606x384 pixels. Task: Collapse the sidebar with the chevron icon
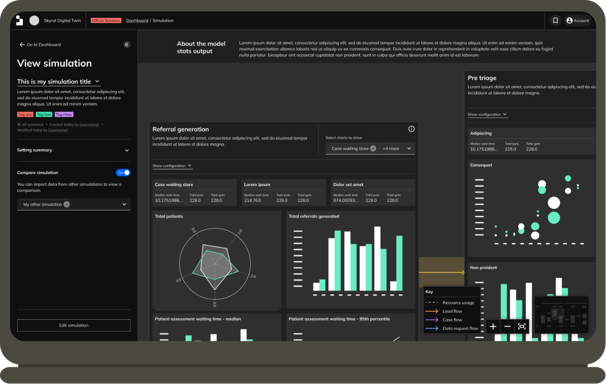(x=126, y=44)
